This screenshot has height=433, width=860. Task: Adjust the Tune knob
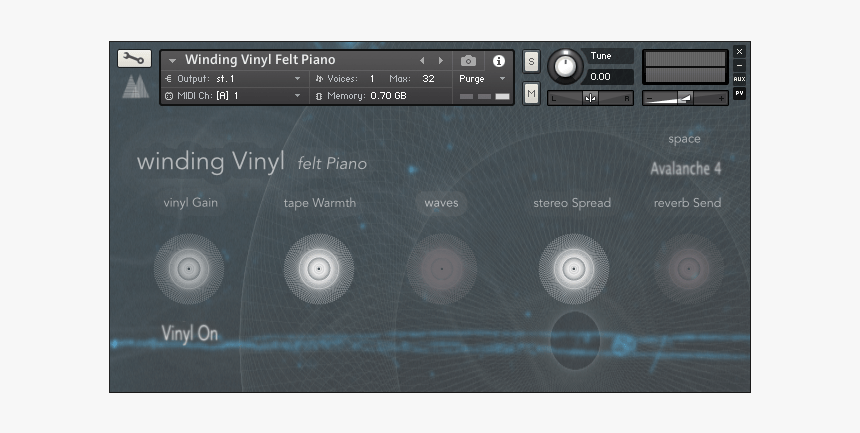565,66
